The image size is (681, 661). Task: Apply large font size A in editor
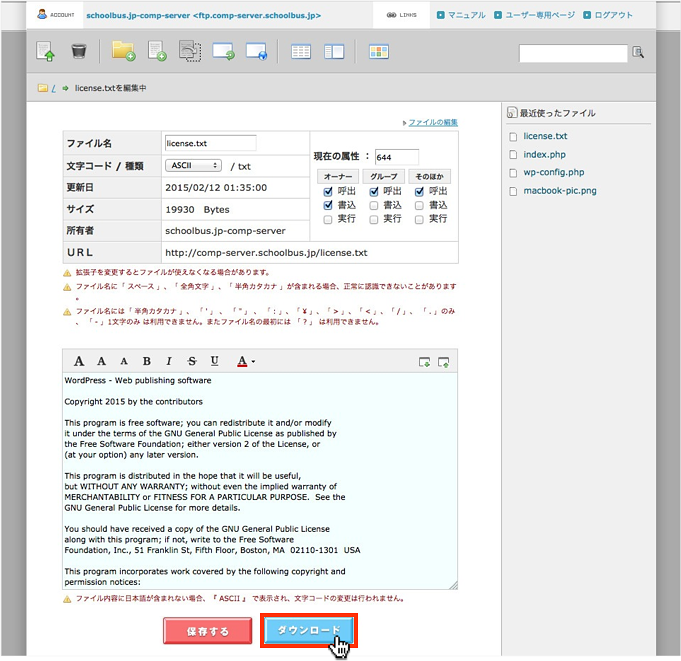coord(79,361)
